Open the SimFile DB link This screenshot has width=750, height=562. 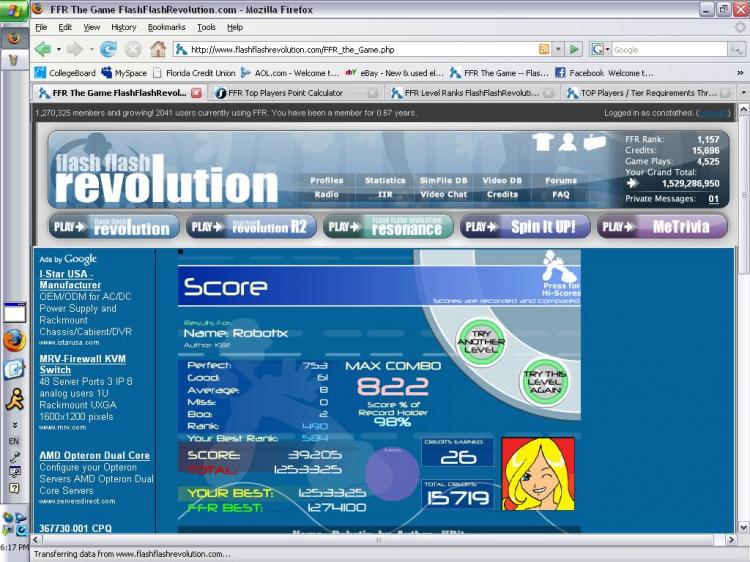[x=443, y=181]
